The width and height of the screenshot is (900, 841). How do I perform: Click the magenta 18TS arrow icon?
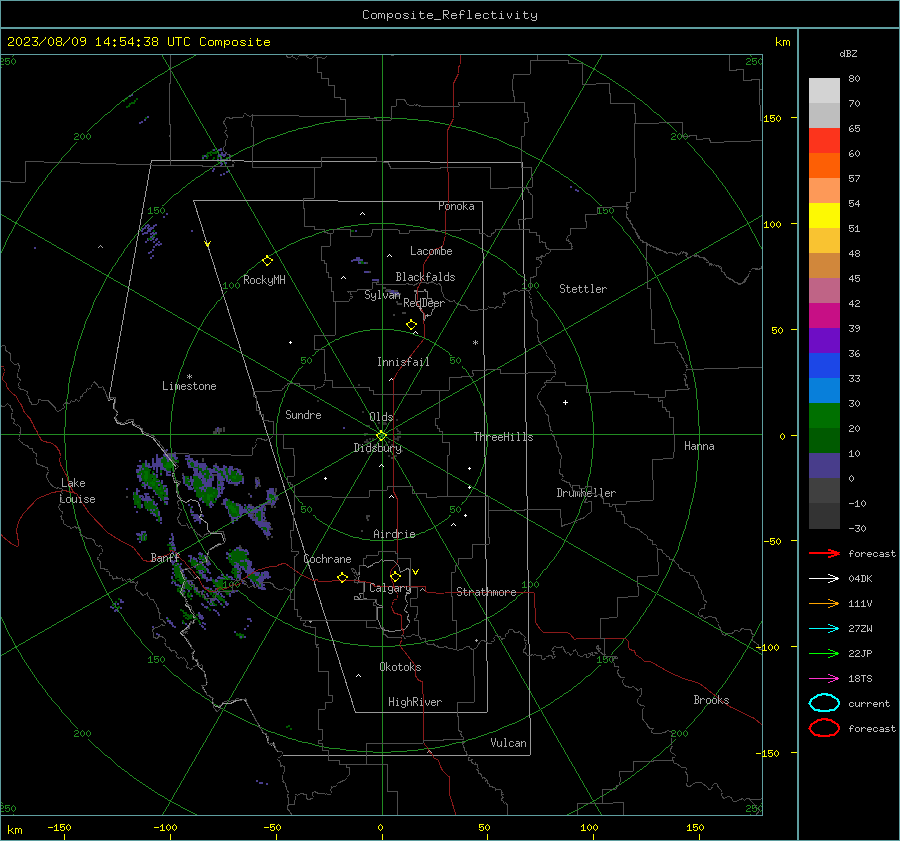point(824,679)
